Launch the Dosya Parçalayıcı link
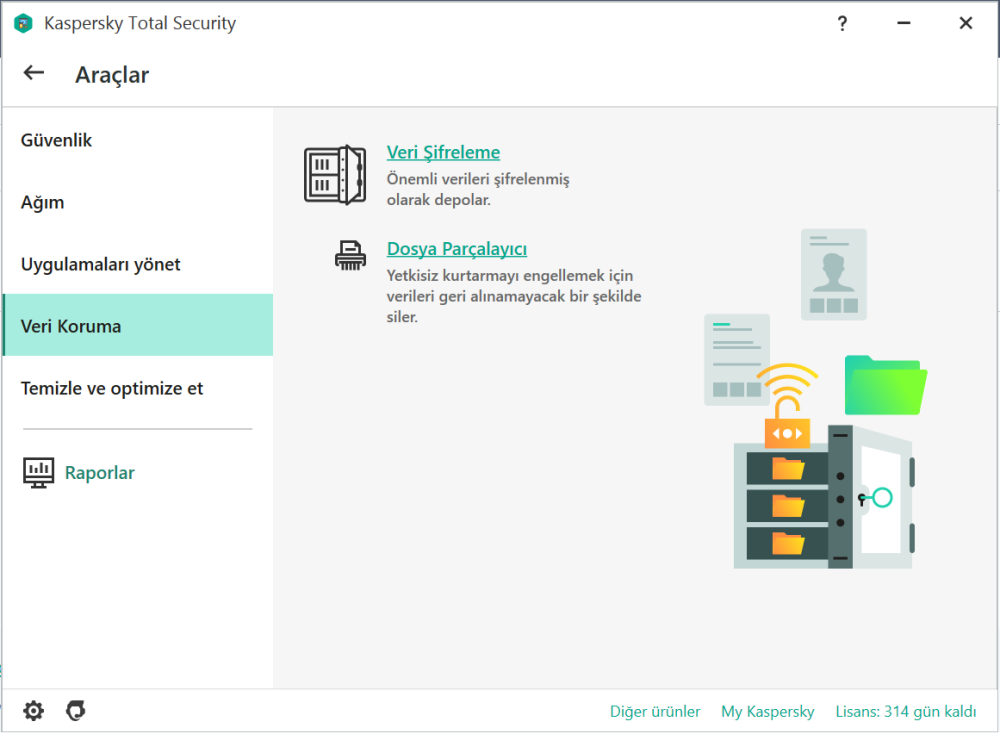Screen dimensions: 1000x734 [x=457, y=249]
